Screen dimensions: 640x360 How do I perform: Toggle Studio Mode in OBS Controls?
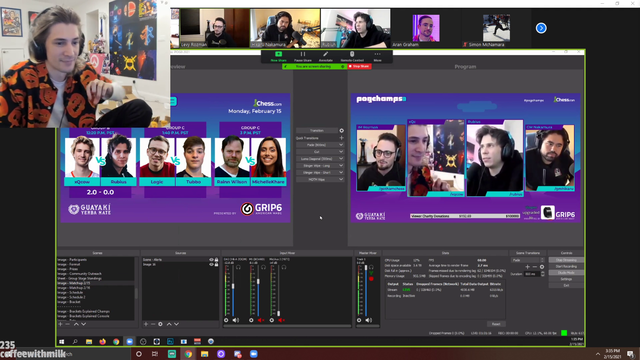point(566,273)
